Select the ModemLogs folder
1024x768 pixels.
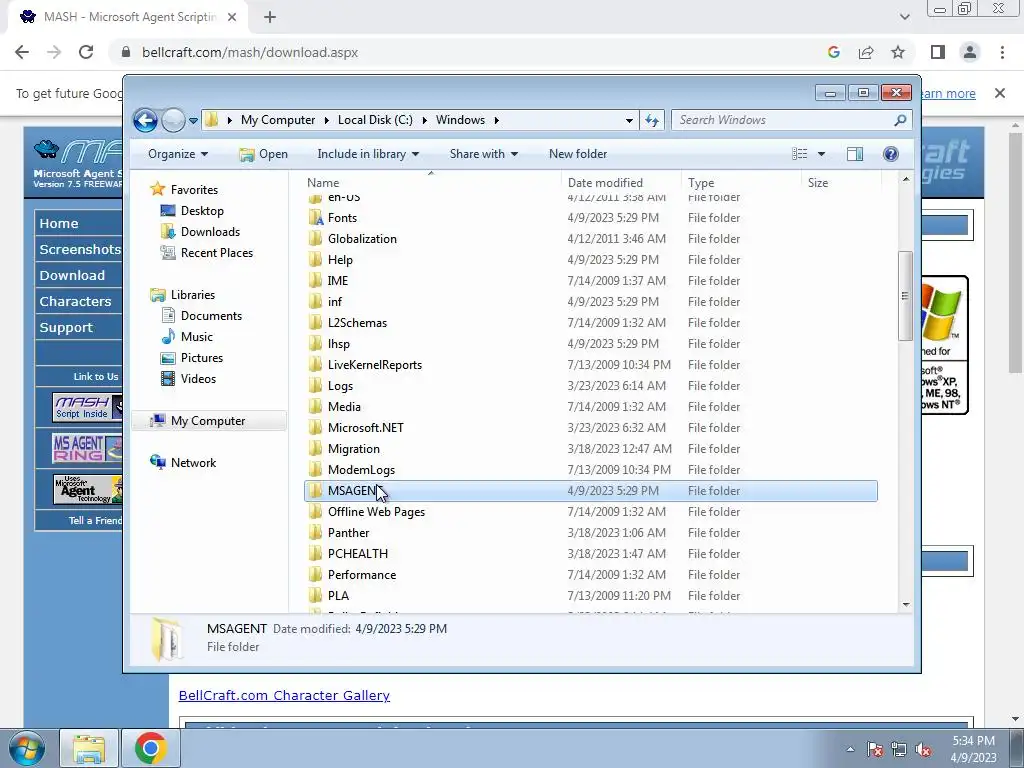tap(590, 470)
